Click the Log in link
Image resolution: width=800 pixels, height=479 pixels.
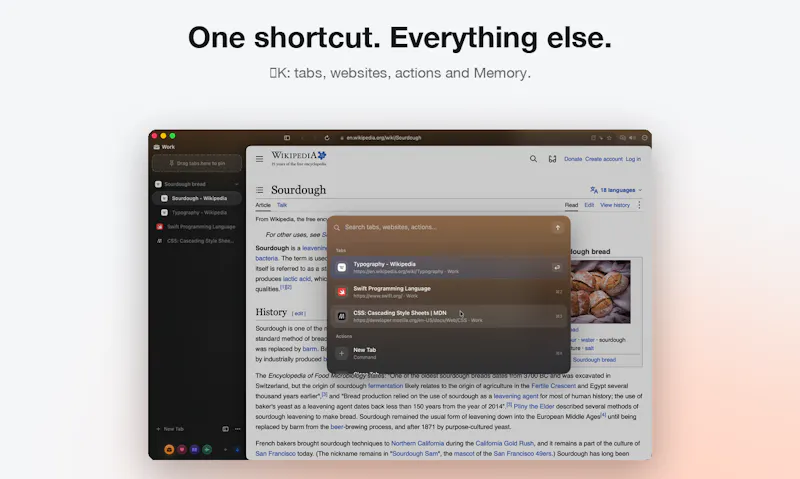[633, 159]
